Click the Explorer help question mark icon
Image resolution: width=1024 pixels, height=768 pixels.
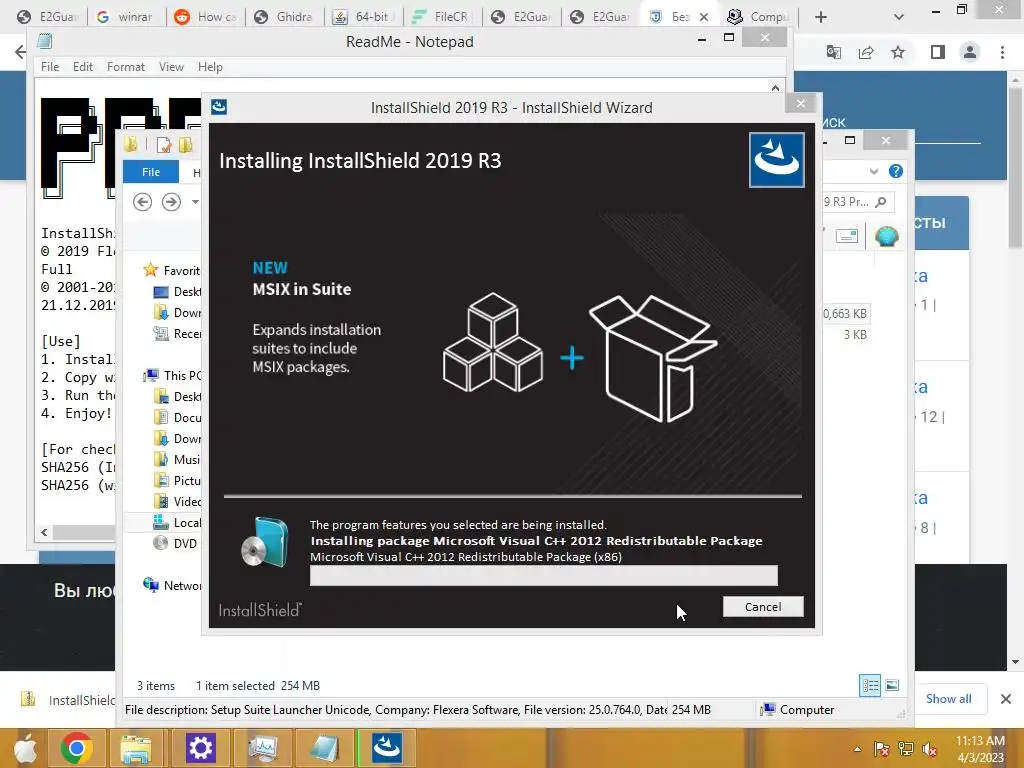(895, 171)
